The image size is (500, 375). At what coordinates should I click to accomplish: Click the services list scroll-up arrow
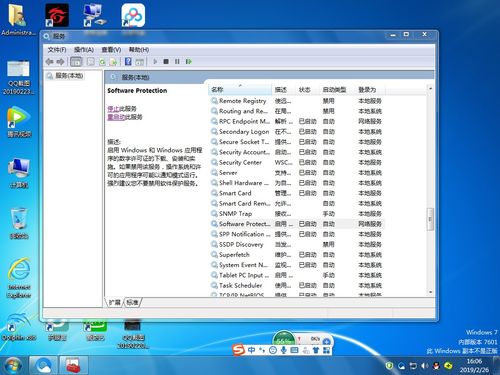430,89
